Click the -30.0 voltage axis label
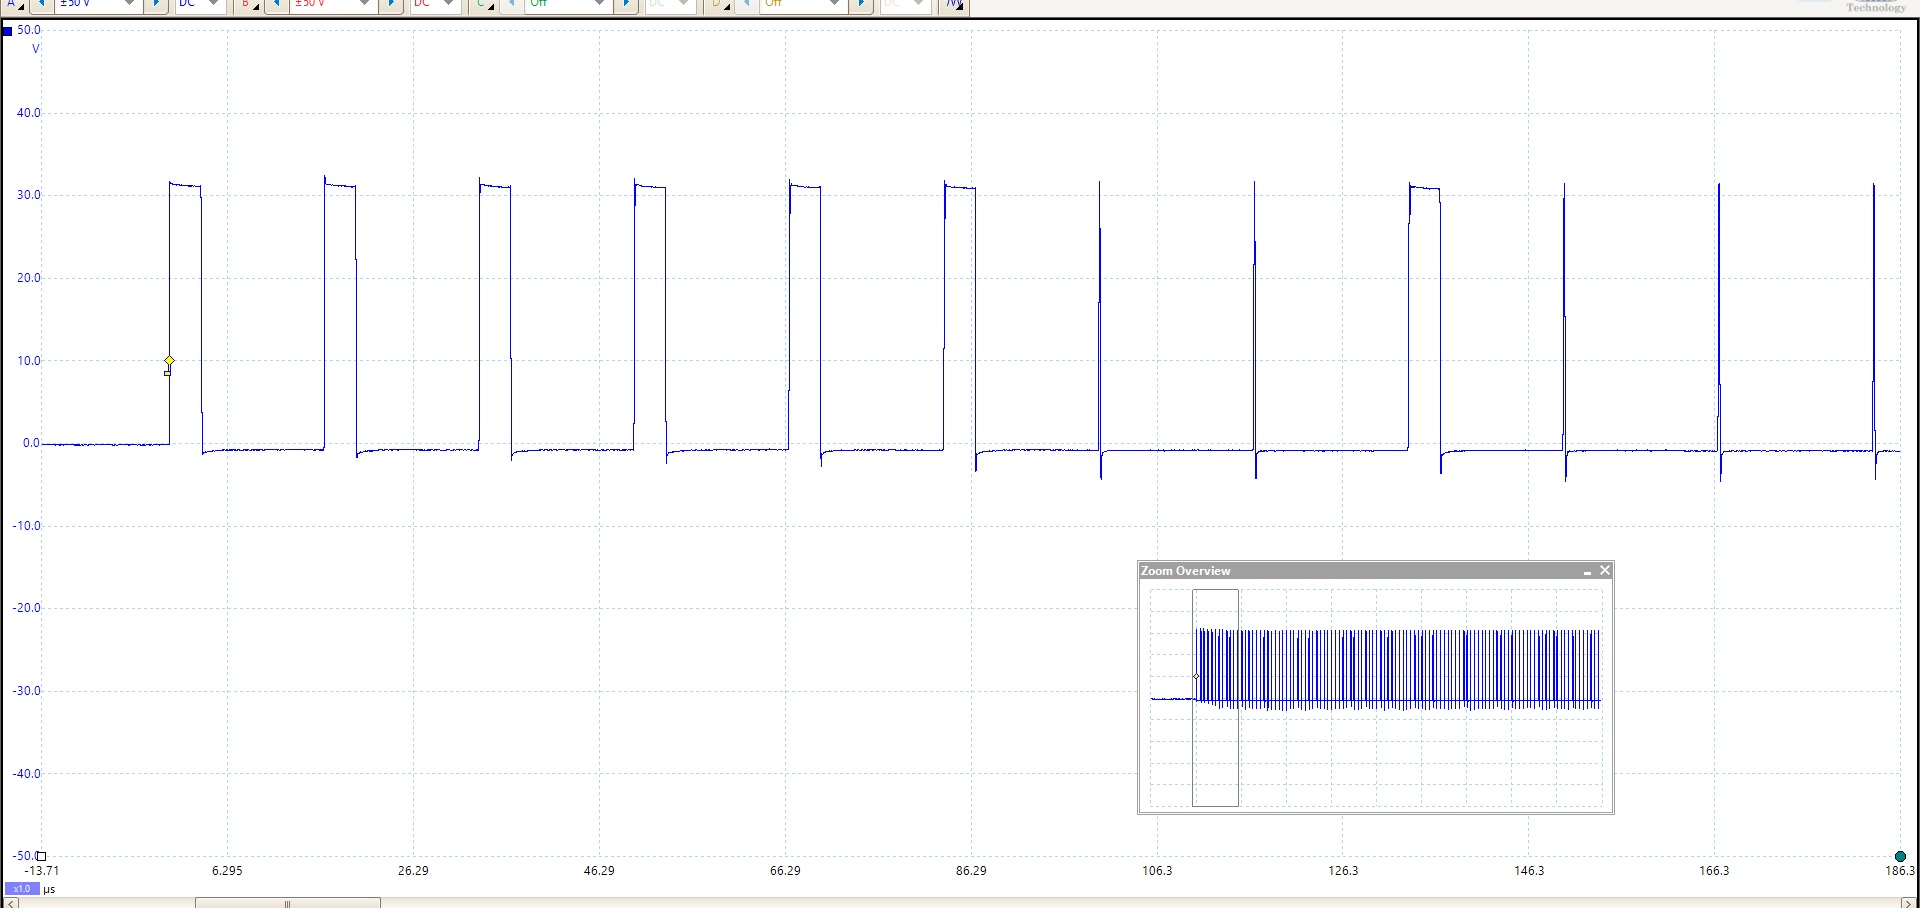 (x=26, y=691)
